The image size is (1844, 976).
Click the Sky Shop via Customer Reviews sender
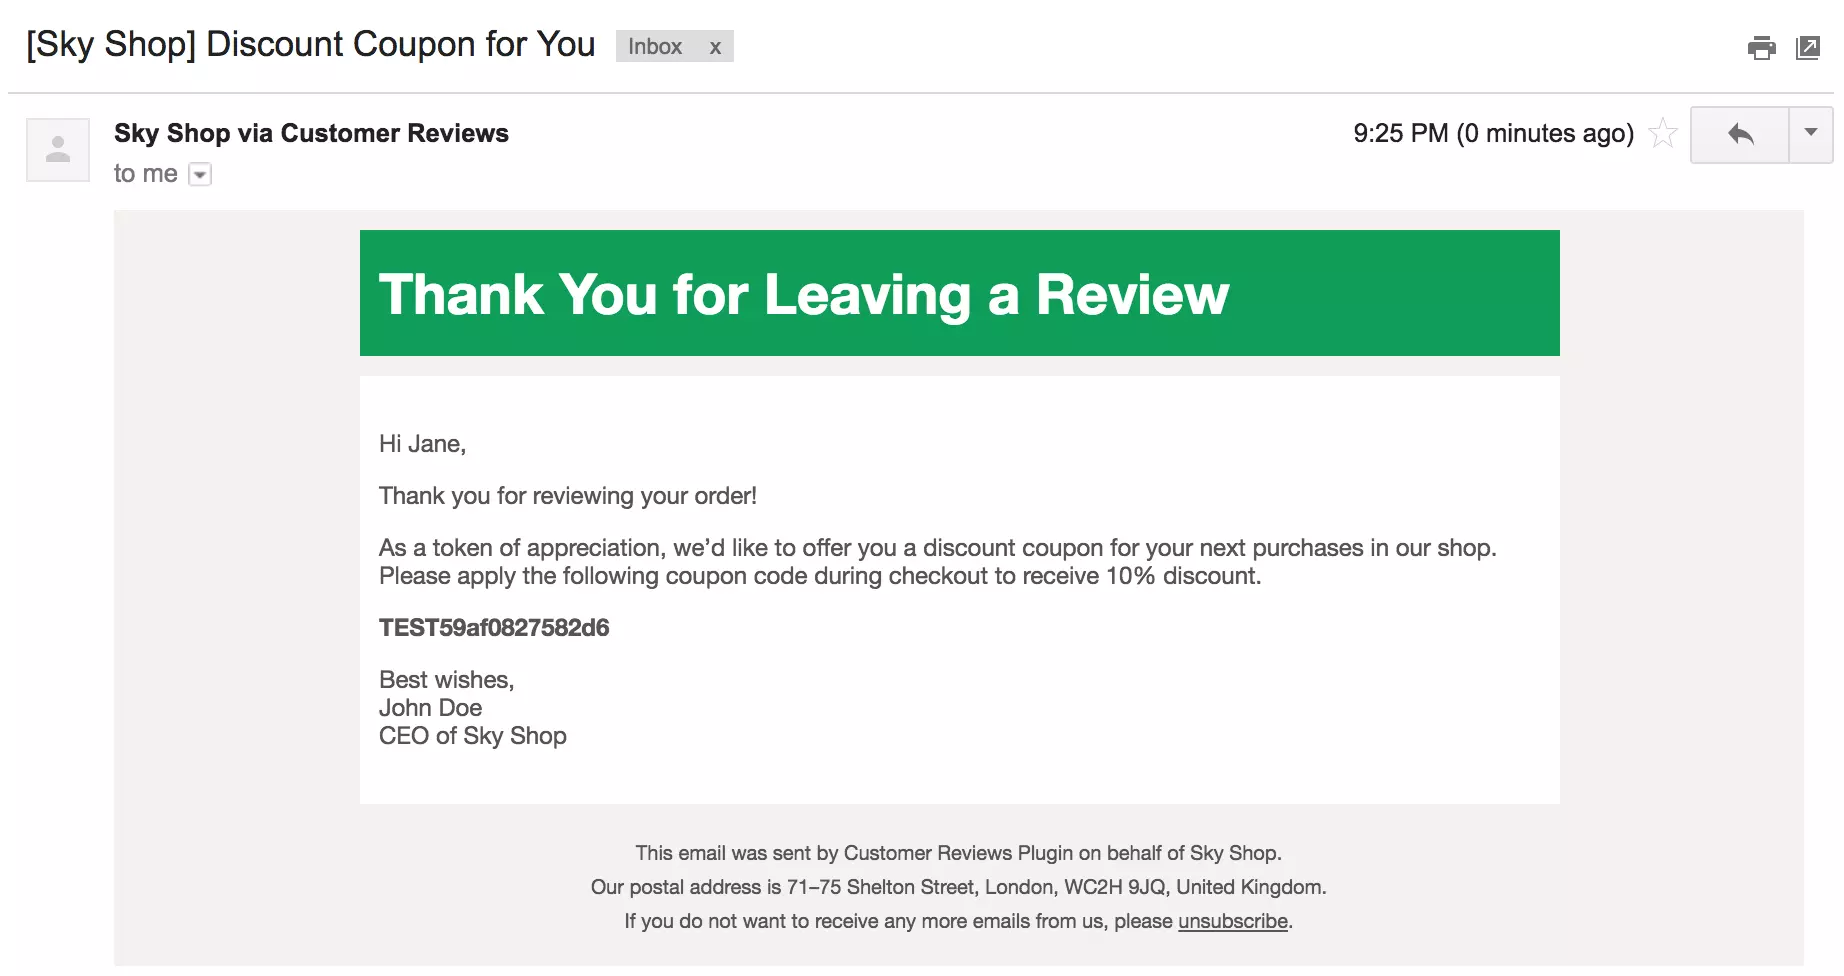[311, 132]
